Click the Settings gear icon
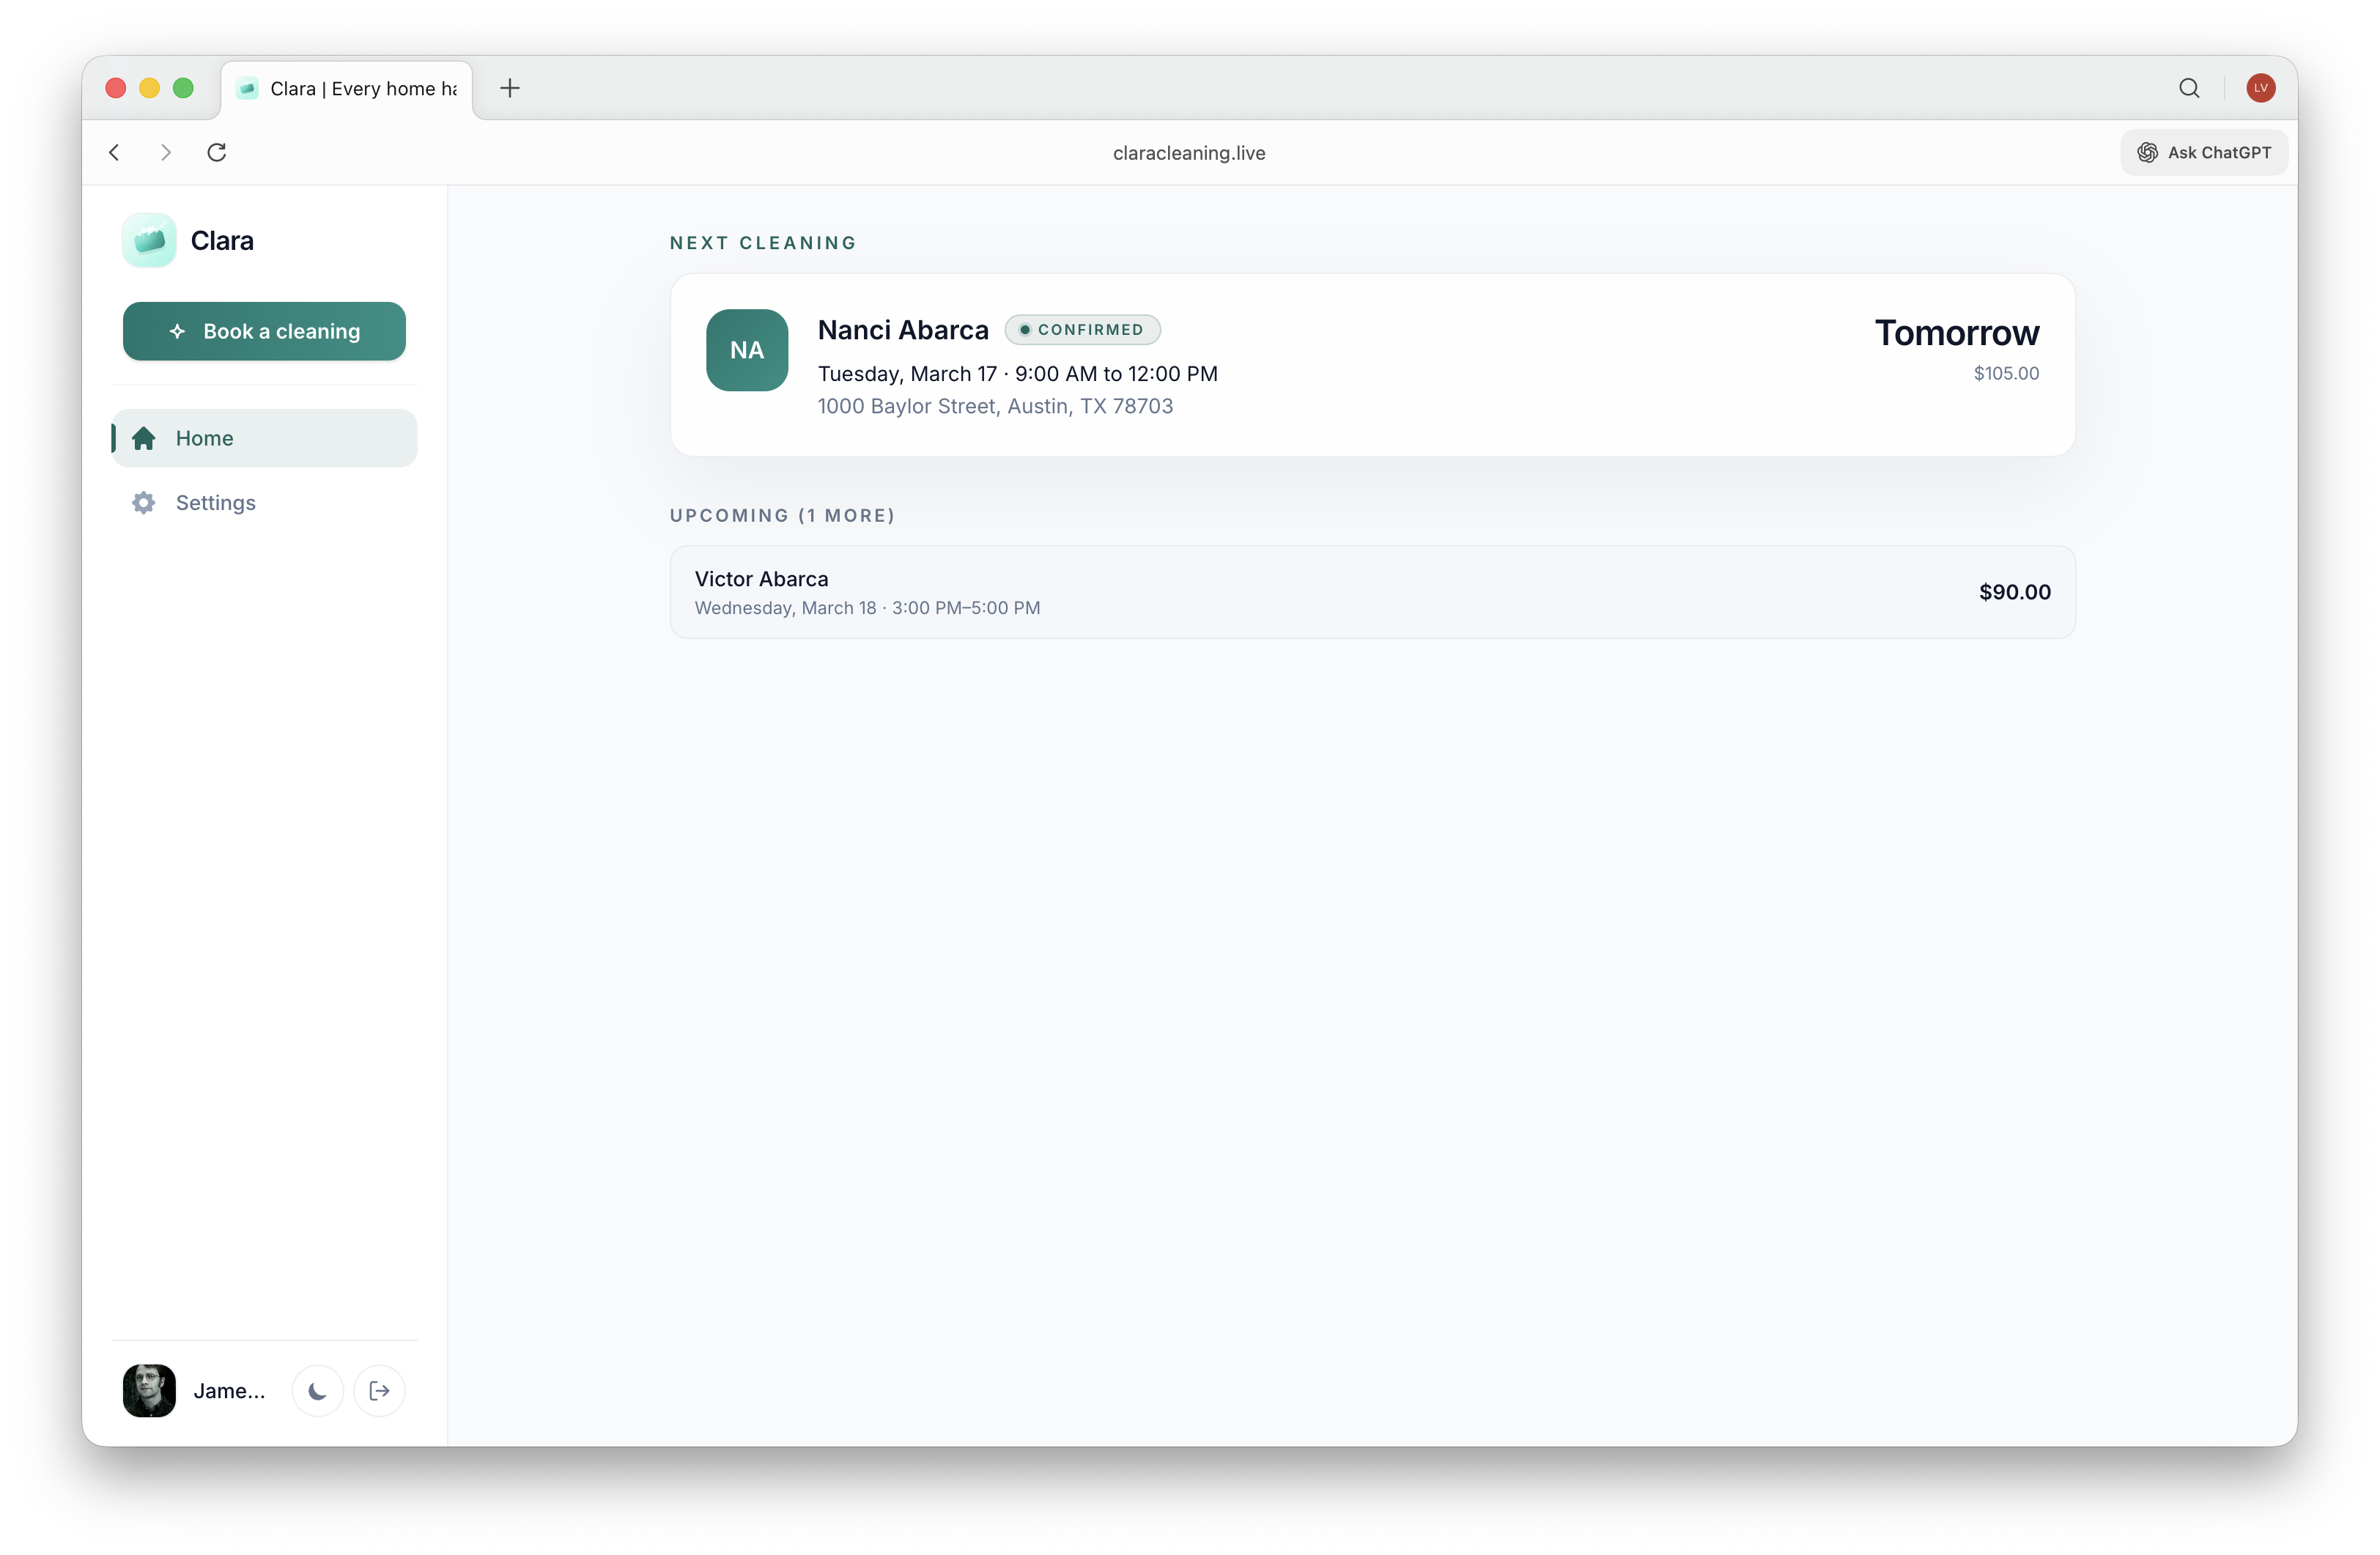2380x1555 pixels. 144,503
